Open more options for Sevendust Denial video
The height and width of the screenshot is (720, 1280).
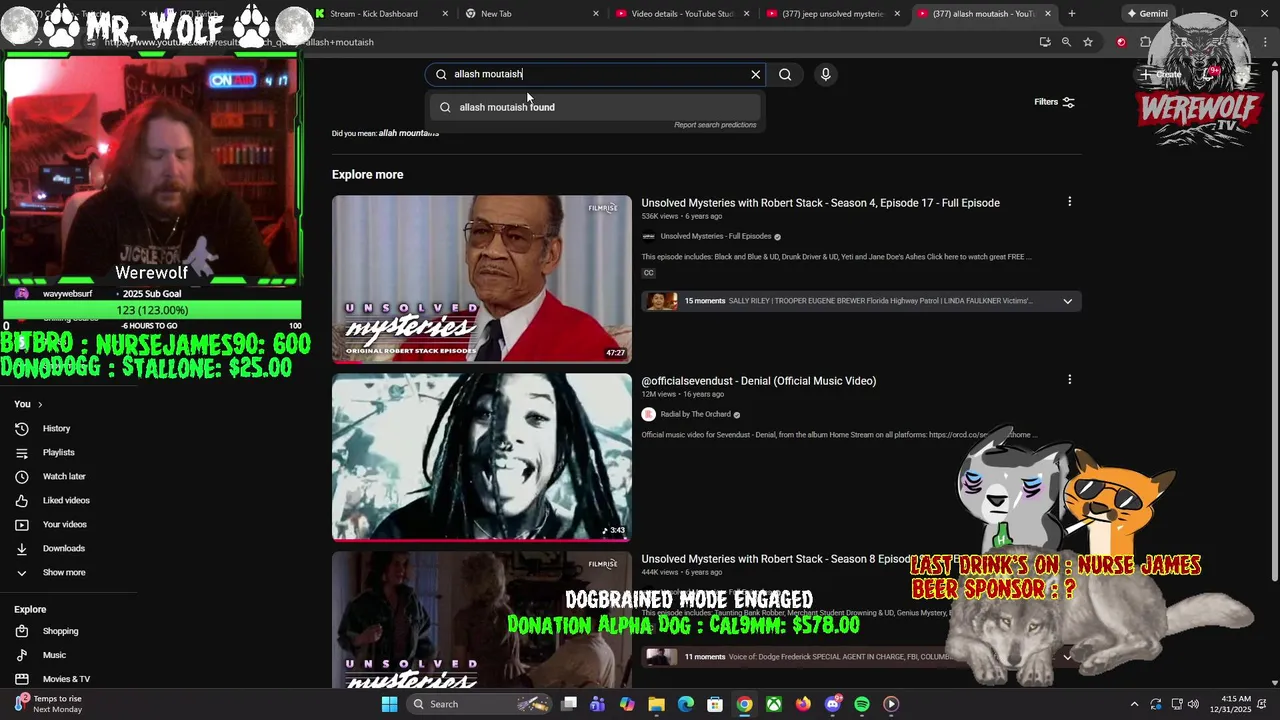click(x=1069, y=380)
